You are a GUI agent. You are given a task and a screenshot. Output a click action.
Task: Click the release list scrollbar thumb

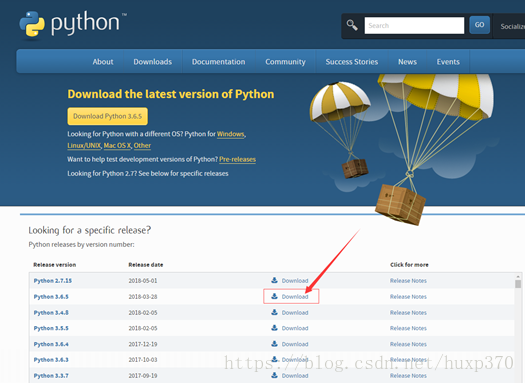(518, 284)
